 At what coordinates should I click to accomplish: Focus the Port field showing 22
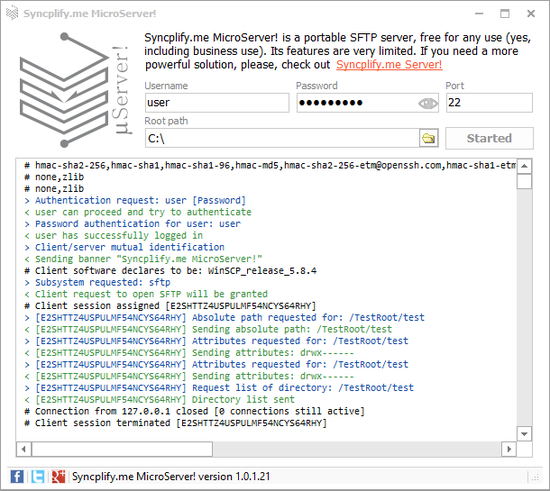click(489, 103)
